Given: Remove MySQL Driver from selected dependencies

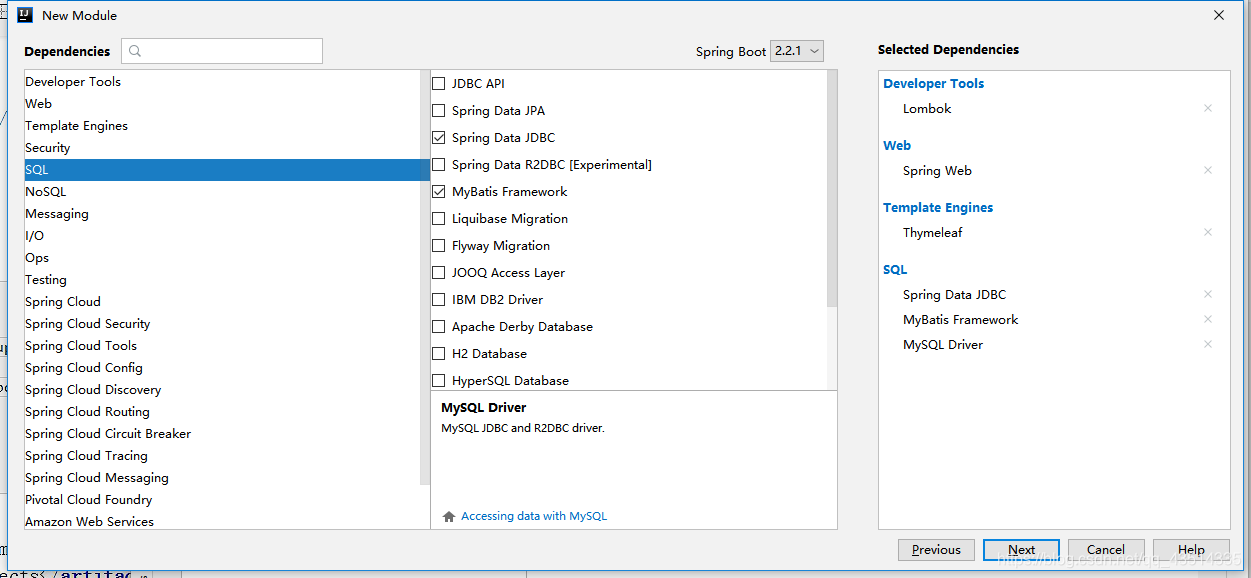Looking at the screenshot, I should coord(1208,344).
